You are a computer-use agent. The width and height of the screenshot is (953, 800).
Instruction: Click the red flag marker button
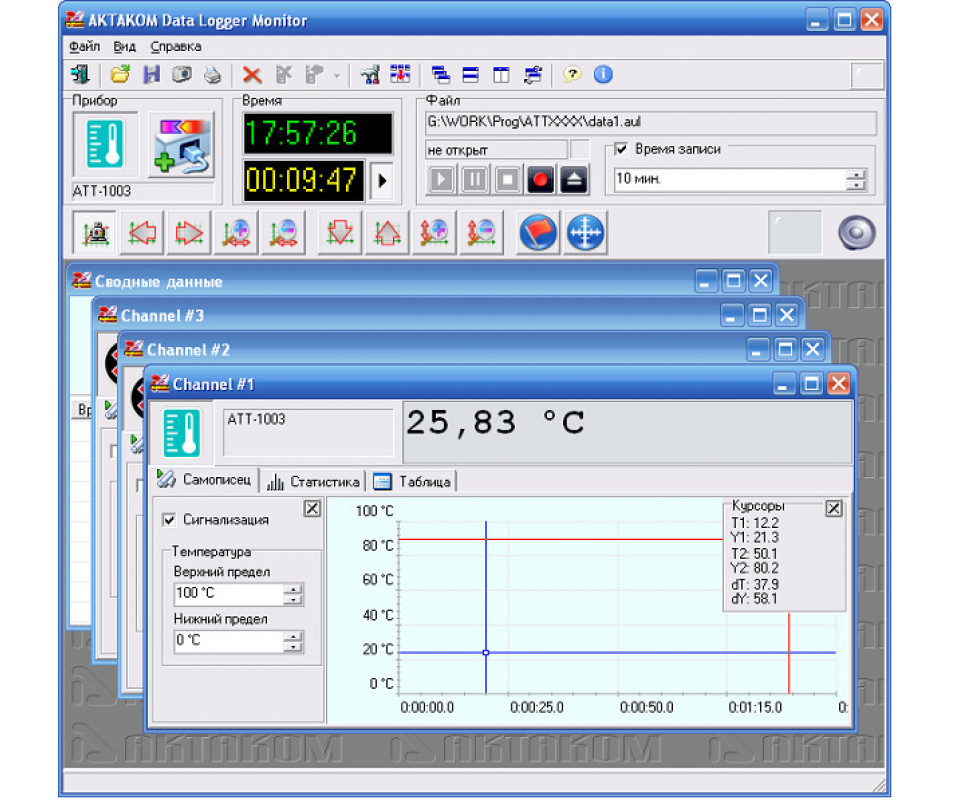(538, 232)
